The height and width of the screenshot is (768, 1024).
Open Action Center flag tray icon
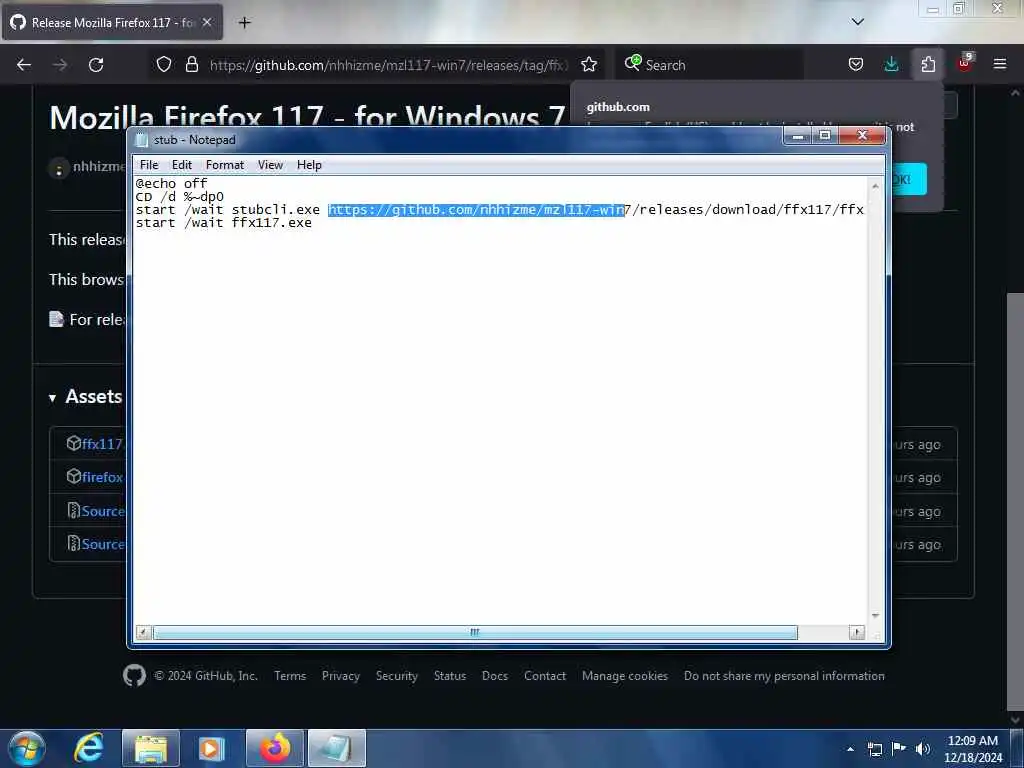click(x=899, y=749)
